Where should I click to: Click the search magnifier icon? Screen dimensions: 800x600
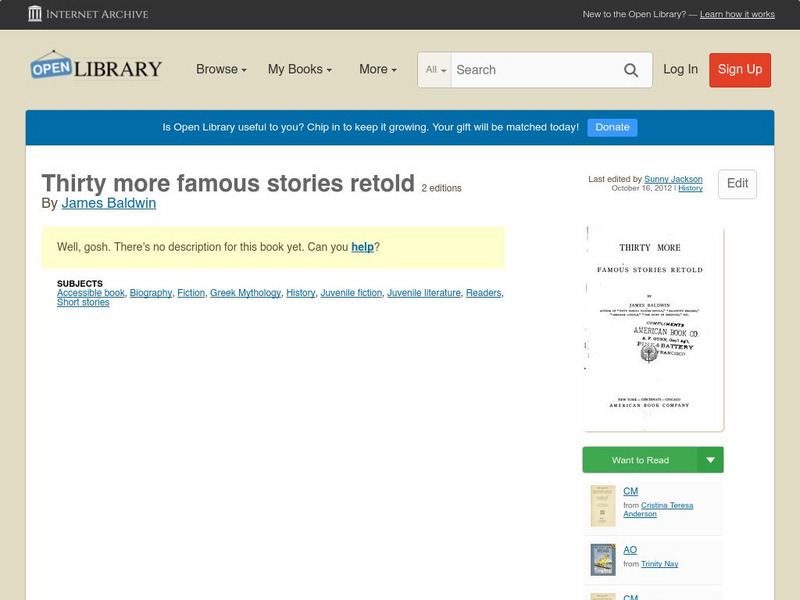tap(631, 70)
